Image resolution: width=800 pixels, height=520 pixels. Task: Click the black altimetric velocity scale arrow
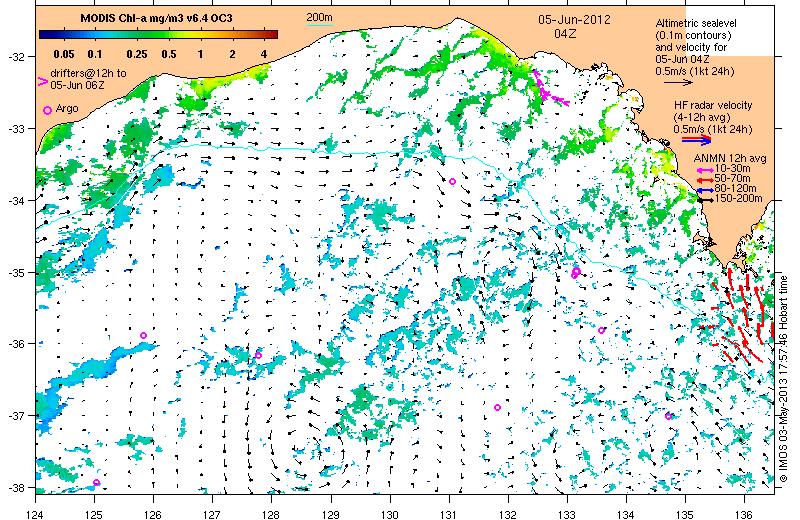[679, 82]
